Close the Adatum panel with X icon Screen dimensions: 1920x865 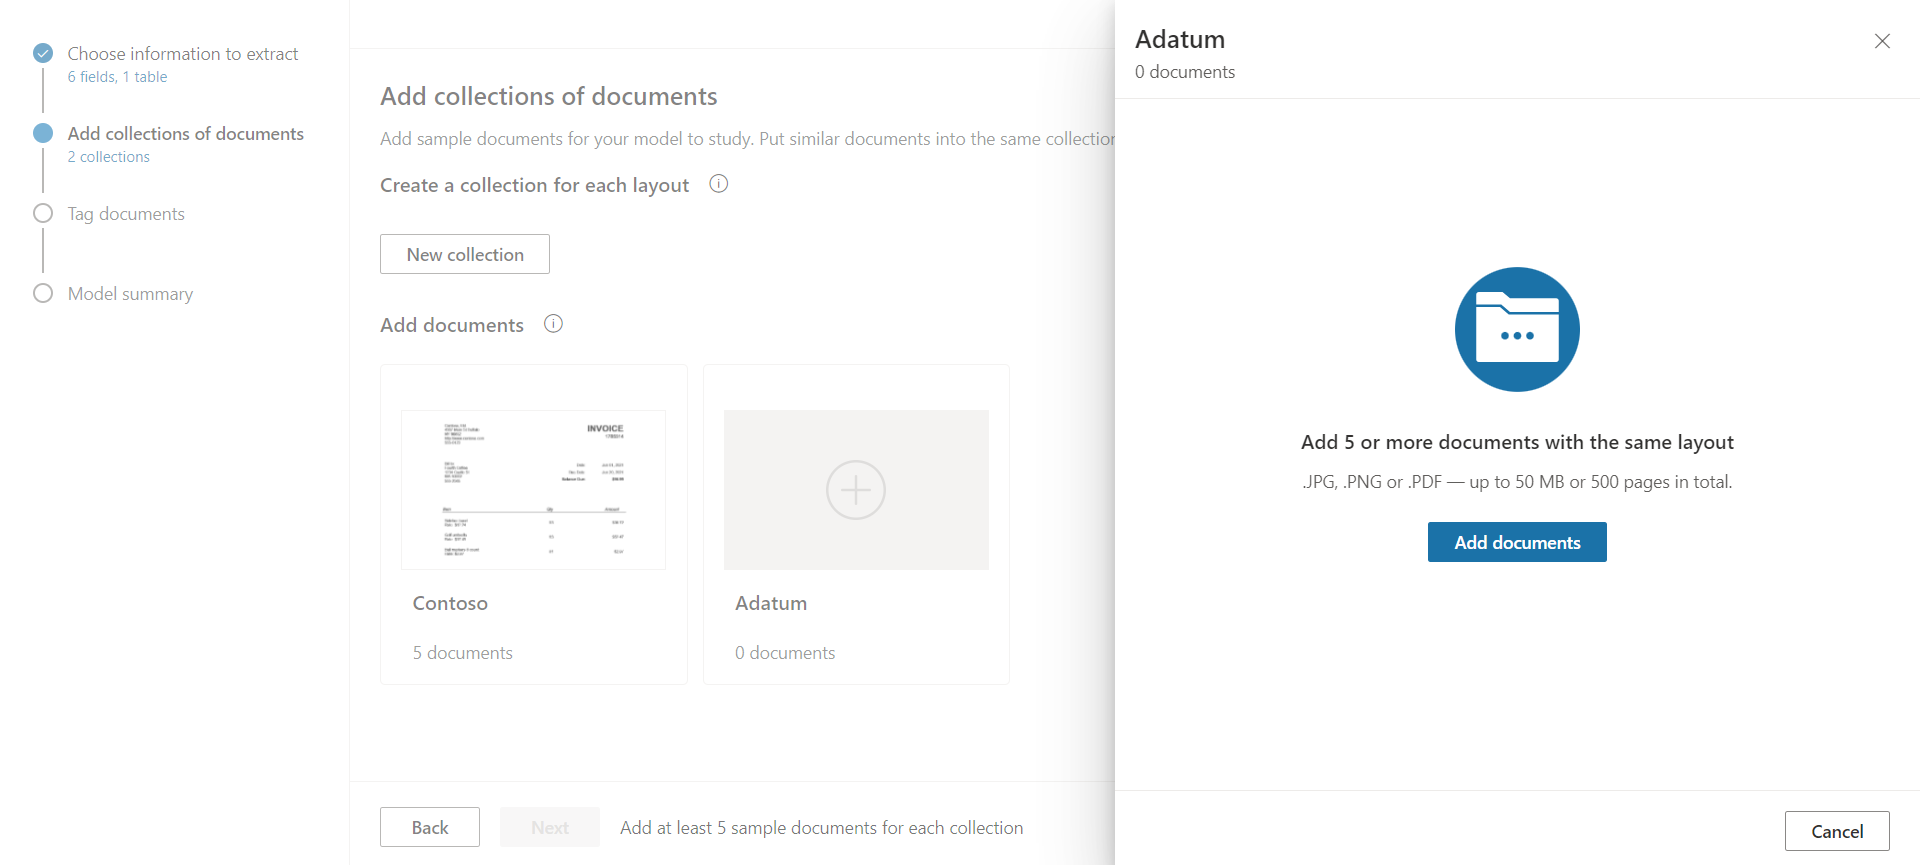pyautogui.click(x=1882, y=41)
